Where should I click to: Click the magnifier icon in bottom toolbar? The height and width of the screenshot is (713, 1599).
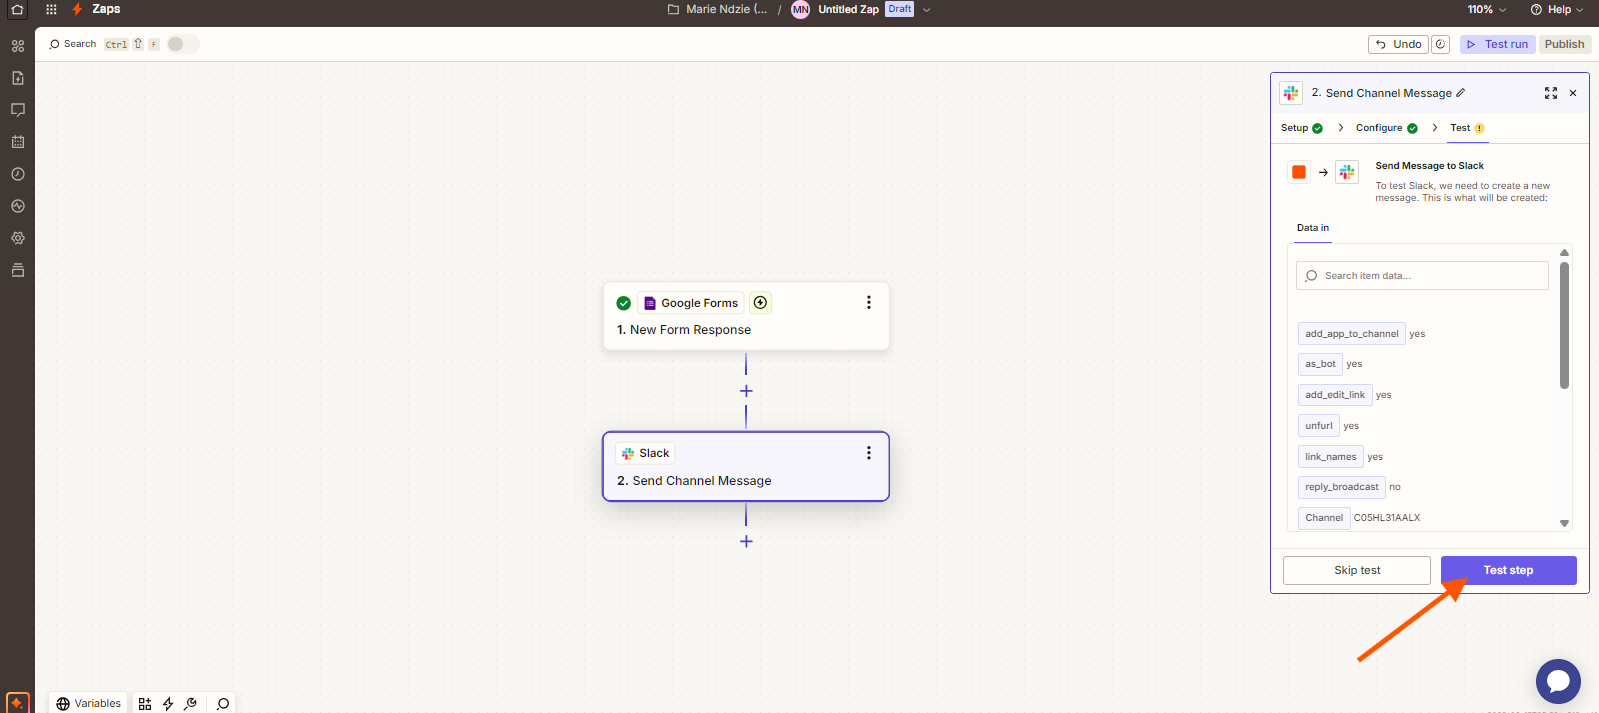[x=223, y=704]
